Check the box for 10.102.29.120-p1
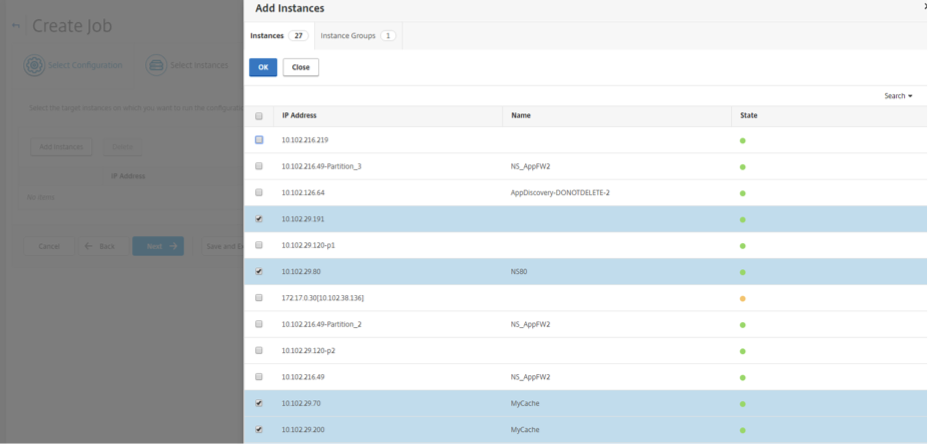 tap(259, 245)
